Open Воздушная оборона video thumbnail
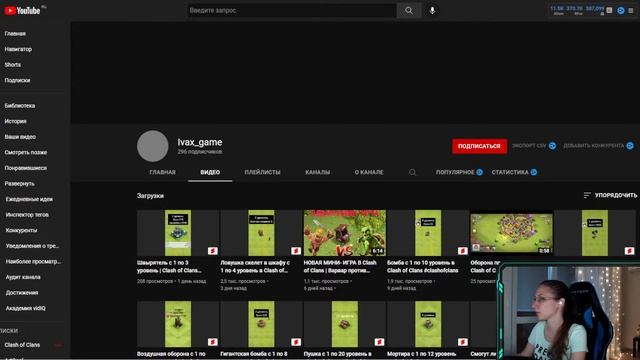The image size is (640, 360). click(178, 324)
